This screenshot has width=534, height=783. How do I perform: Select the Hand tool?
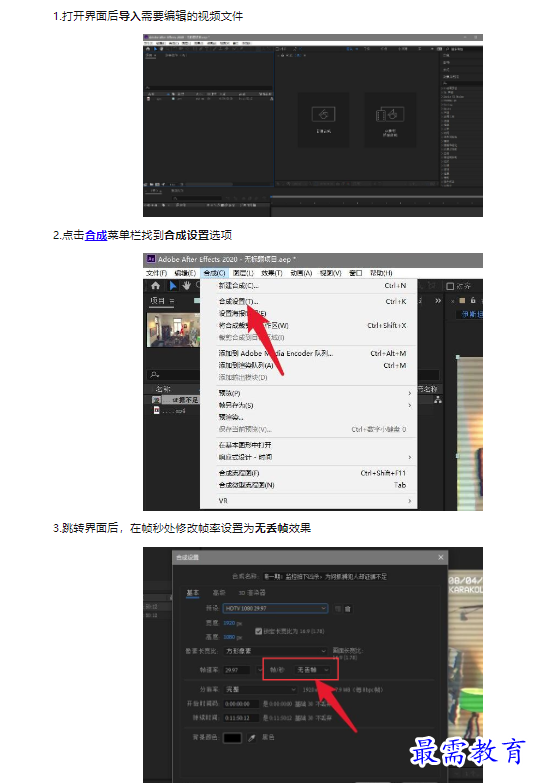point(186,286)
